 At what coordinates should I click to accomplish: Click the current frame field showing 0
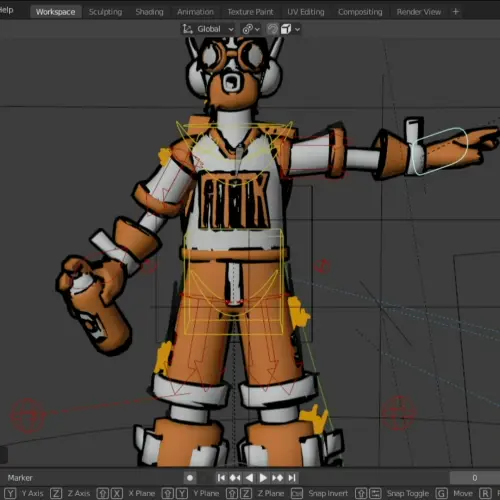(475, 478)
